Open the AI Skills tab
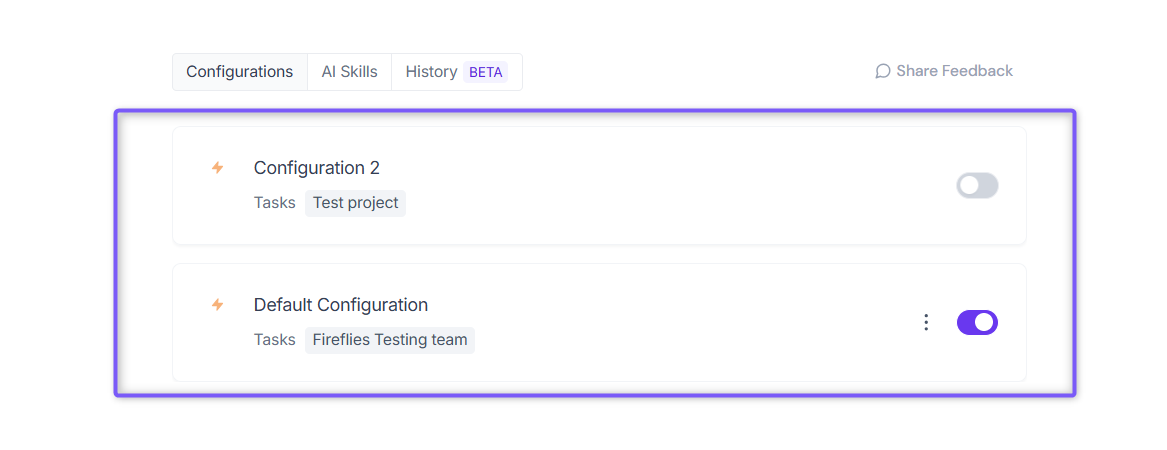Viewport: 1167px width, 450px height. (x=350, y=72)
